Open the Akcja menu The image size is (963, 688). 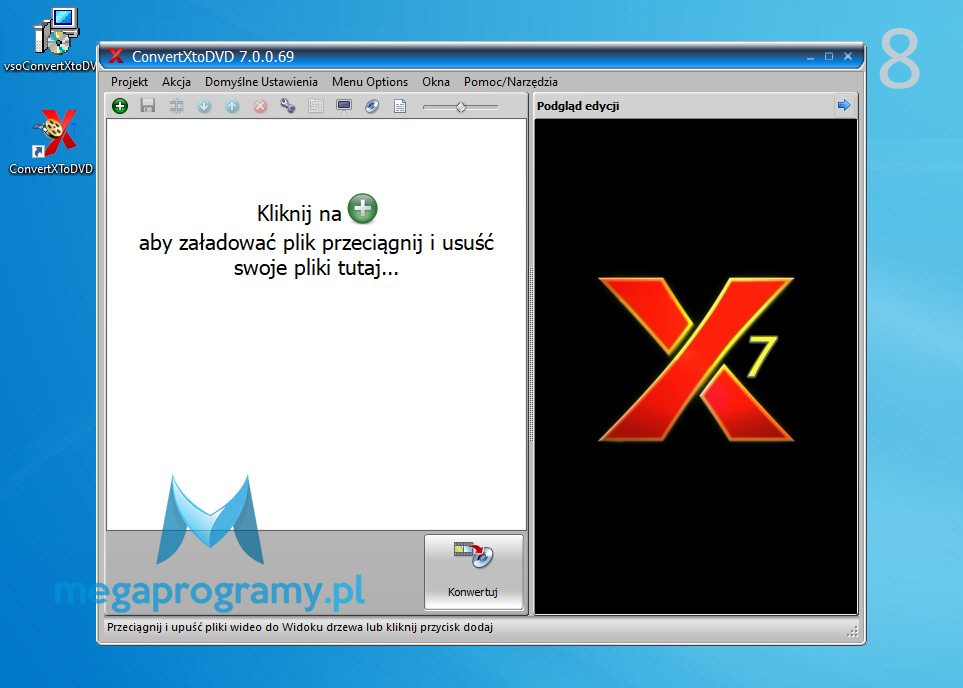point(176,82)
